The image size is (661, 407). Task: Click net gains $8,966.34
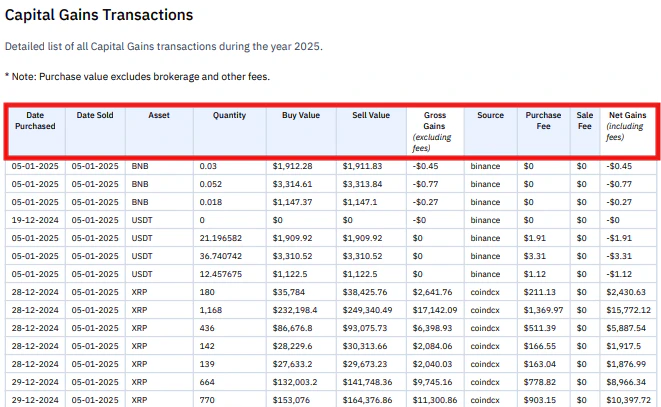pyautogui.click(x=626, y=382)
